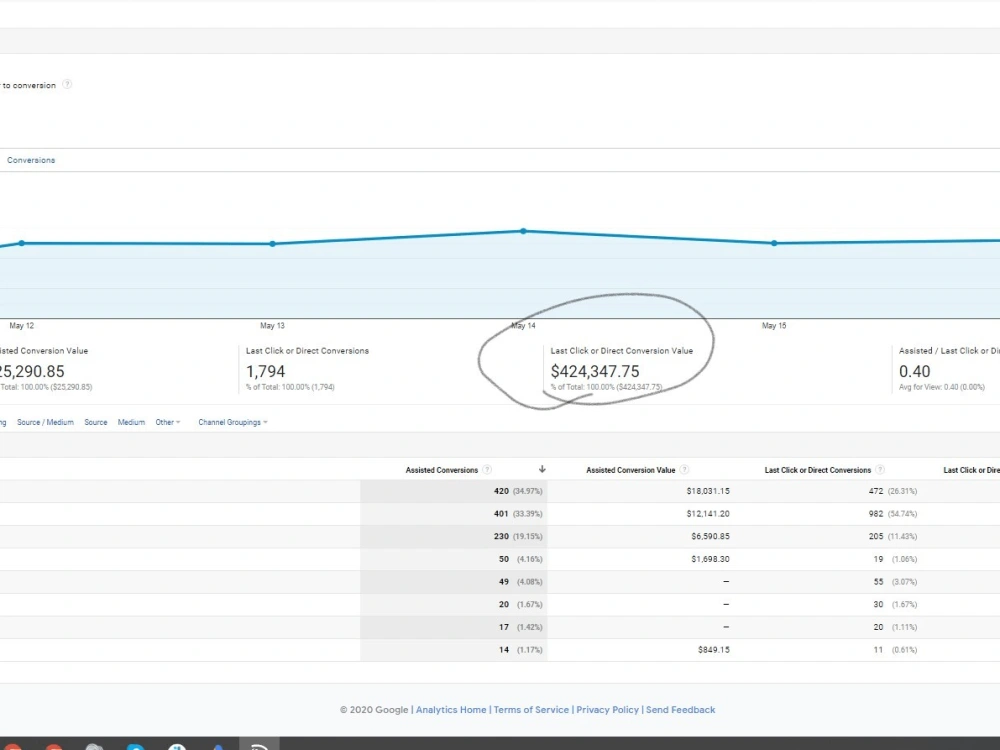Expand the Channel Groupings dropdown
This screenshot has height=750, width=1000.
click(233, 422)
